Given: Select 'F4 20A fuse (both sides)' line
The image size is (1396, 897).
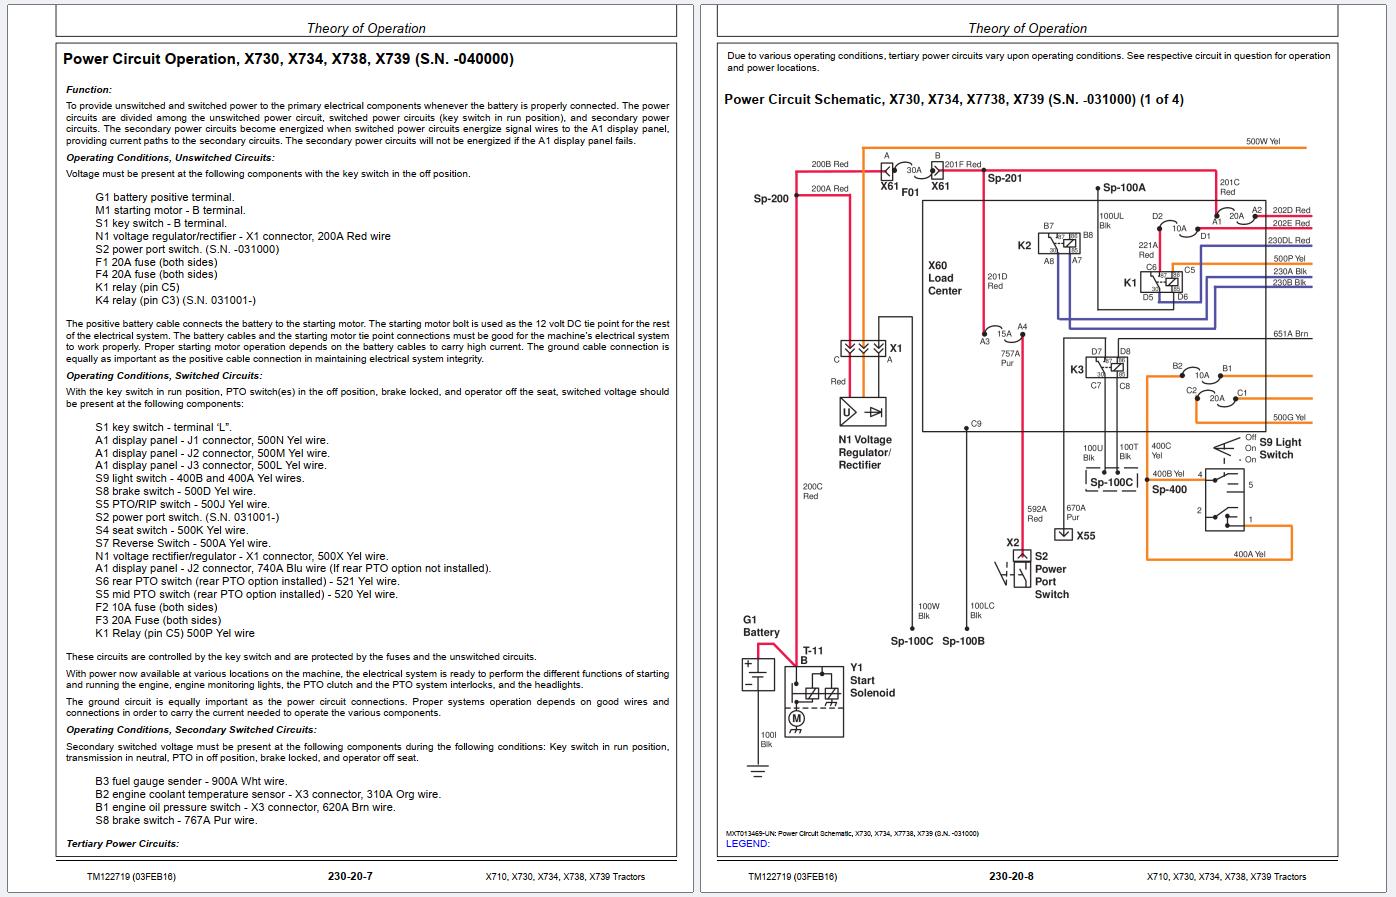Looking at the screenshot, I should coord(156,275).
